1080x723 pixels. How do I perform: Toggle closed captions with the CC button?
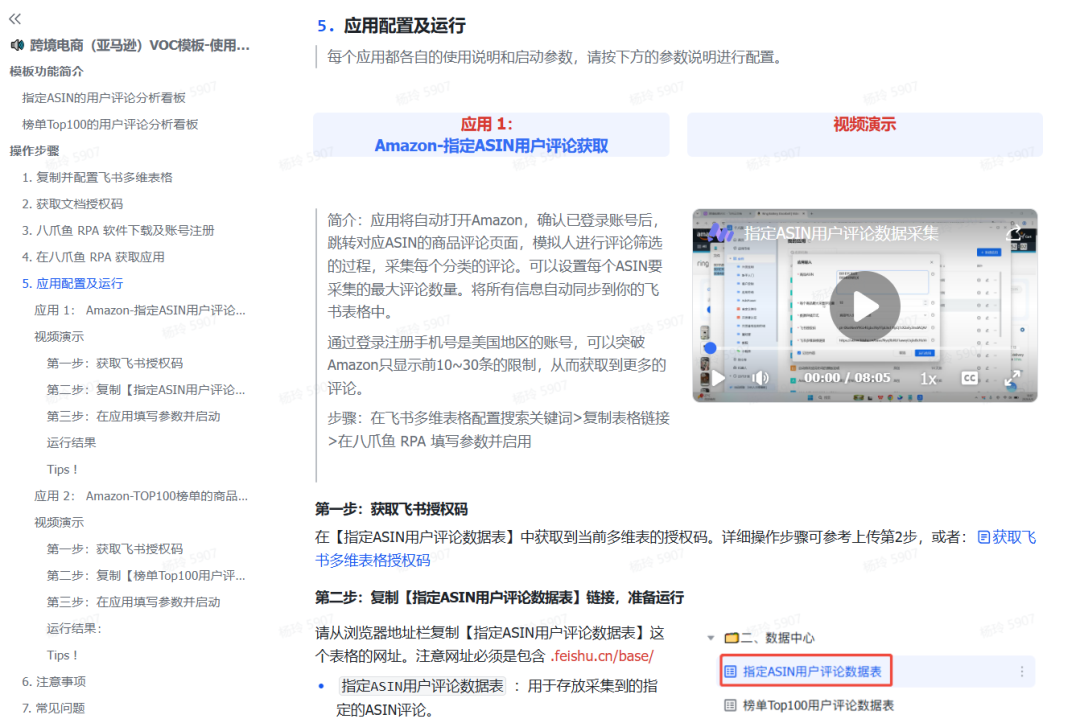click(x=969, y=378)
